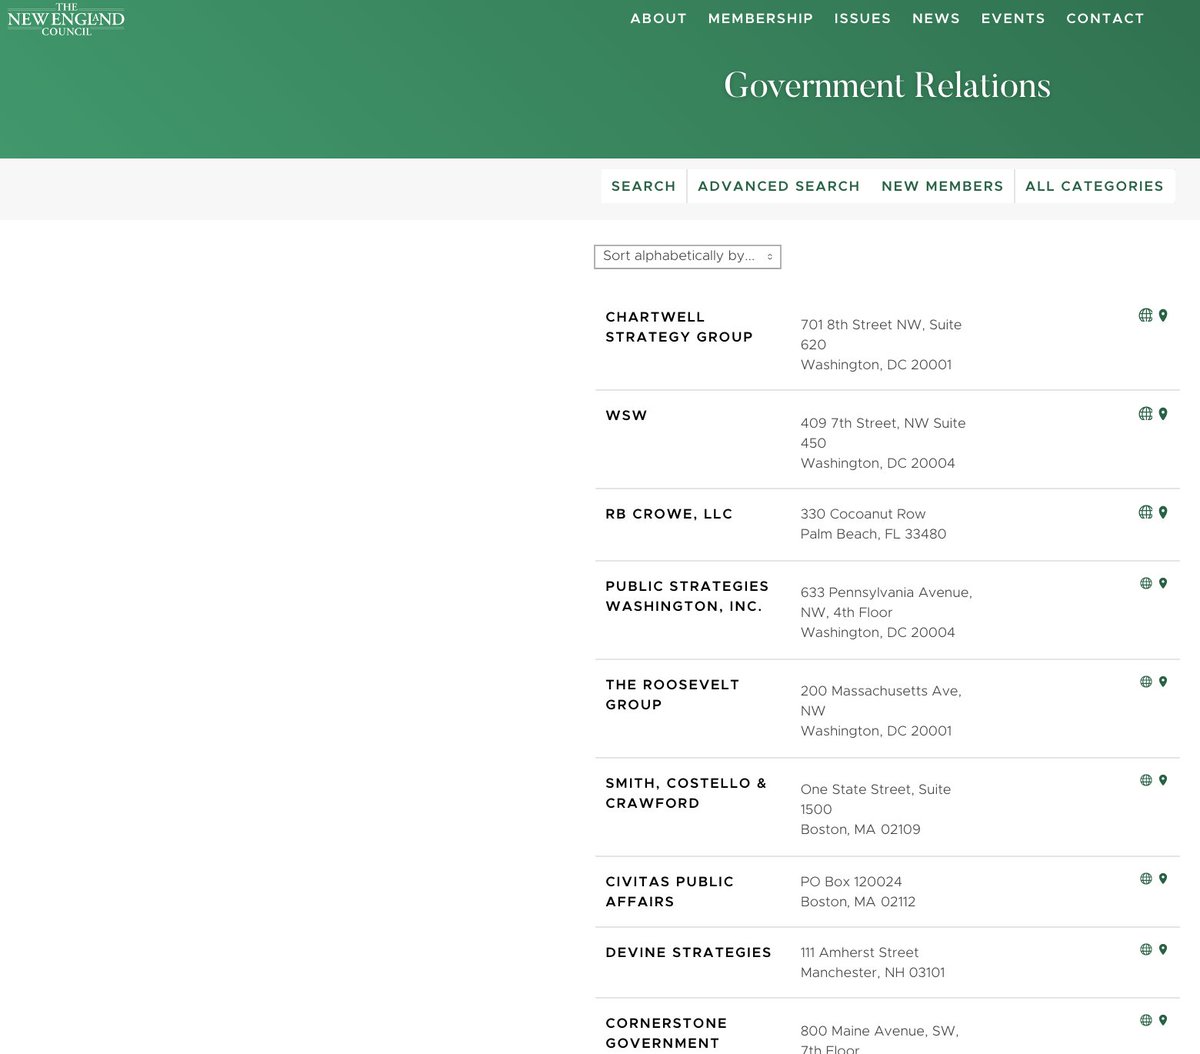
Task: Open Devine Strategies listing
Action: point(688,952)
